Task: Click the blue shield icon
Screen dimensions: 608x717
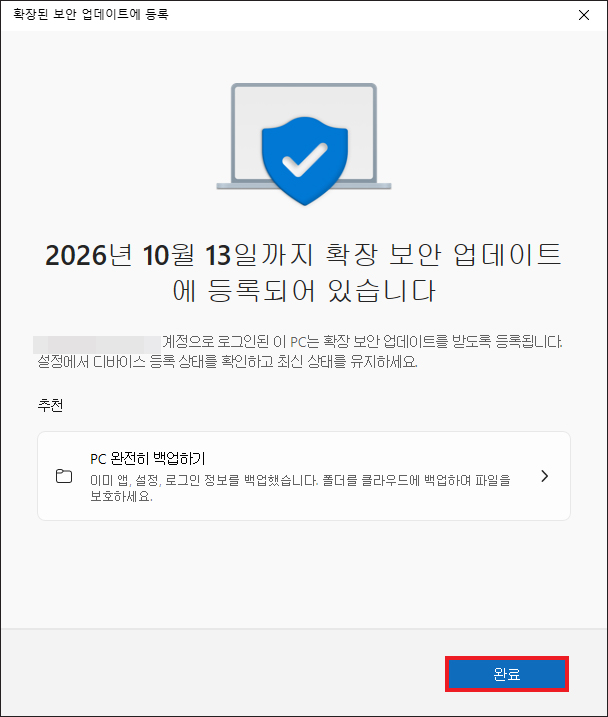Action: pos(304,161)
